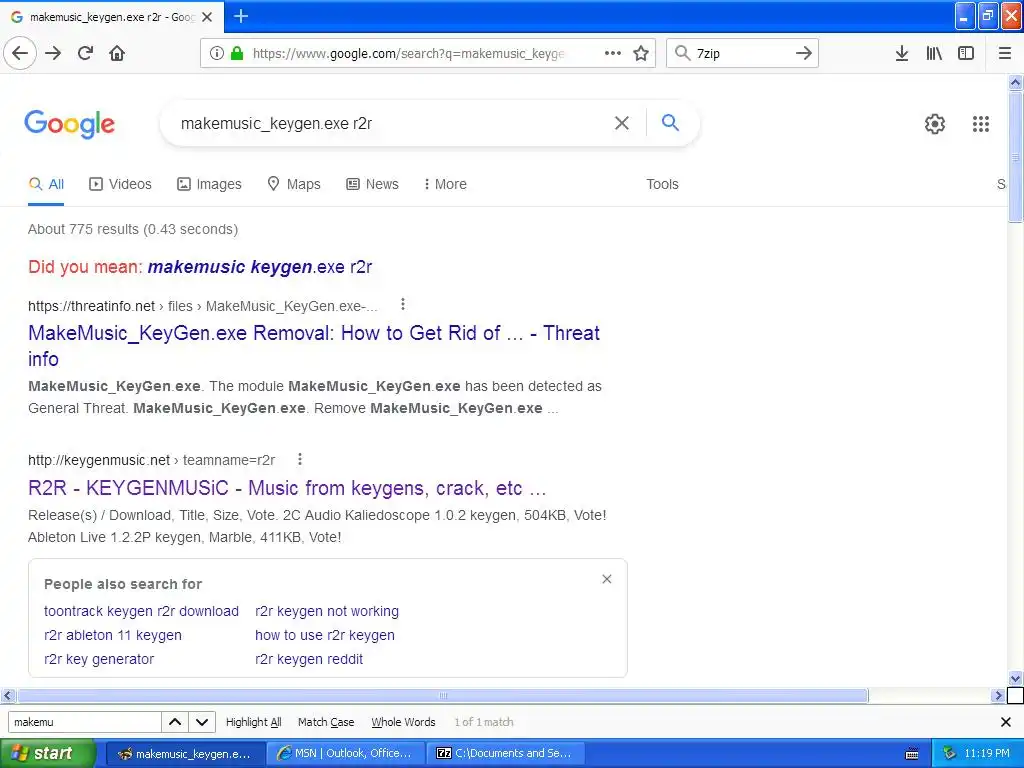The height and width of the screenshot is (768, 1024).
Task: Open the browser home page
Action: pos(117,53)
